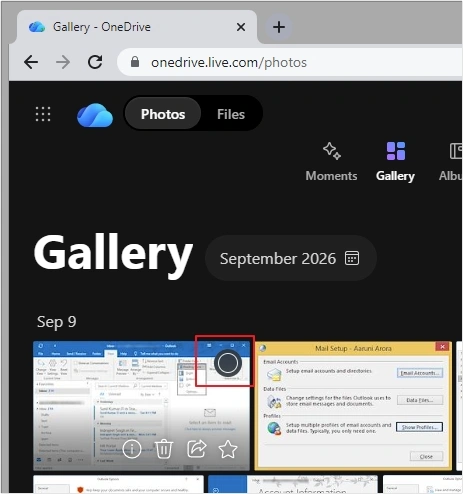The height and width of the screenshot is (494, 463).
Task: Focus the onedrive.live.com/photos address bar
Action: tap(289, 62)
